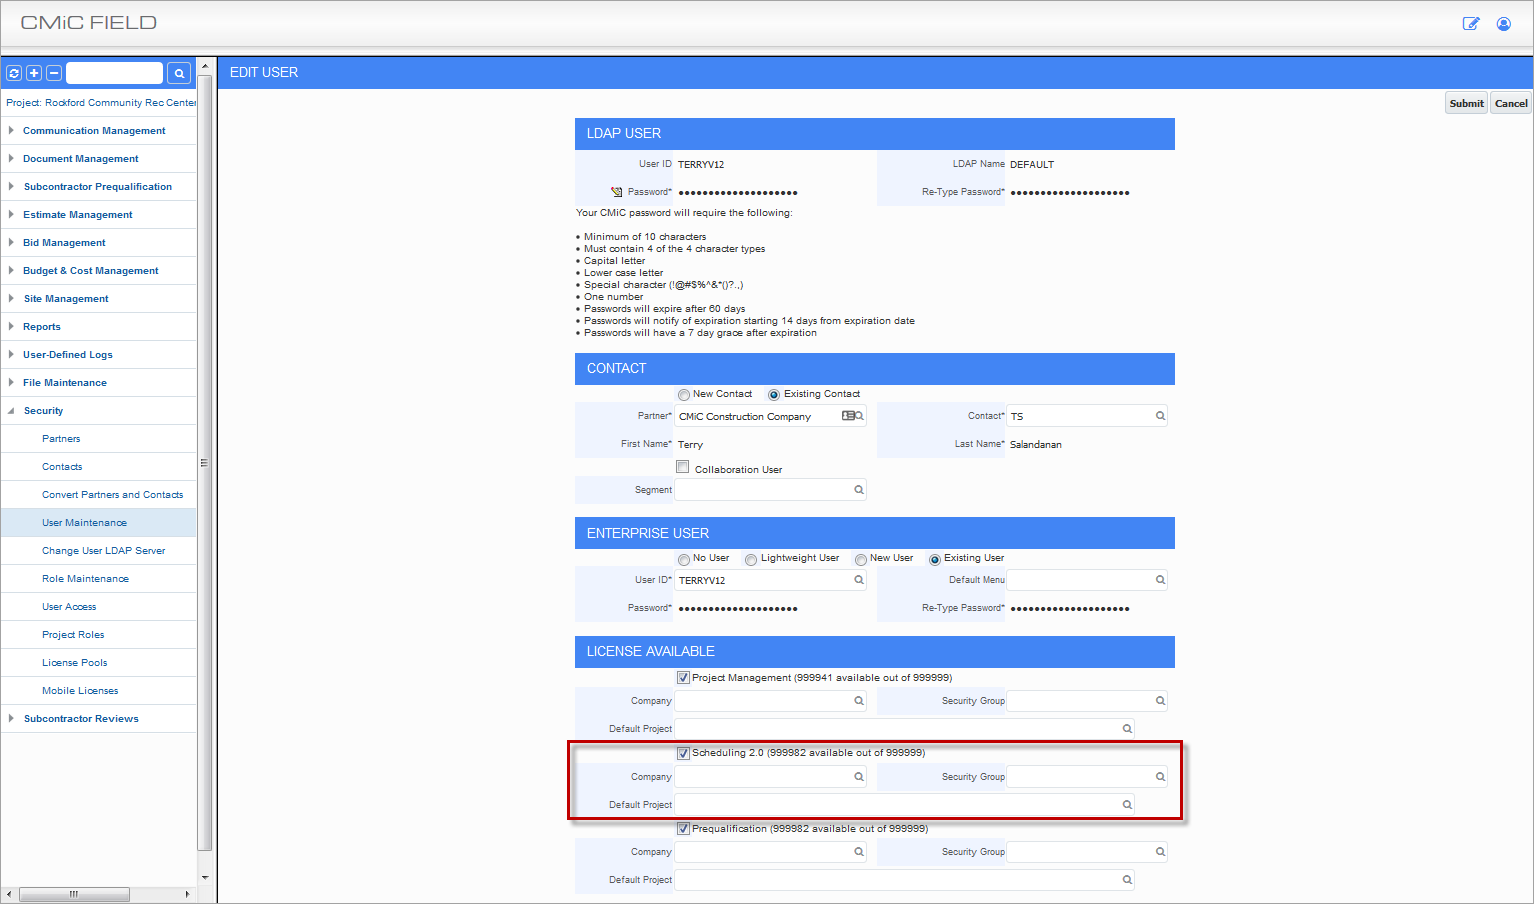Collapse the Security tree node

11,410
